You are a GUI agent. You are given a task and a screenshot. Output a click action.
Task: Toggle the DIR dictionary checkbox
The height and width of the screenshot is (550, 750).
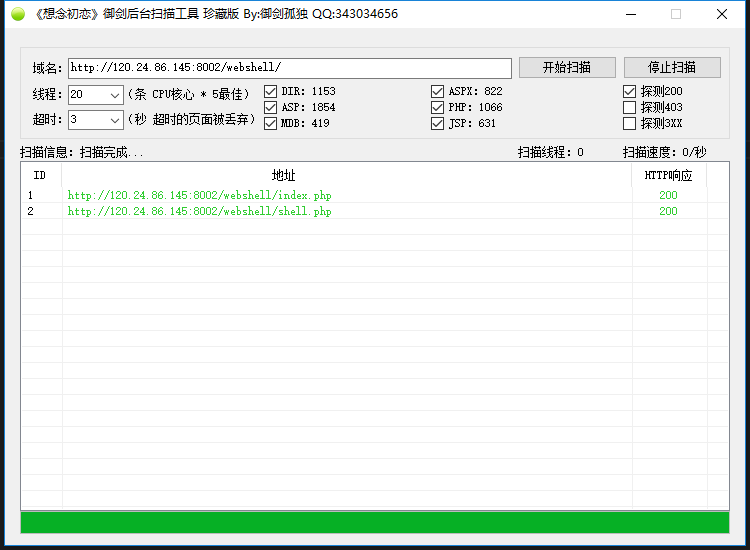point(271,91)
